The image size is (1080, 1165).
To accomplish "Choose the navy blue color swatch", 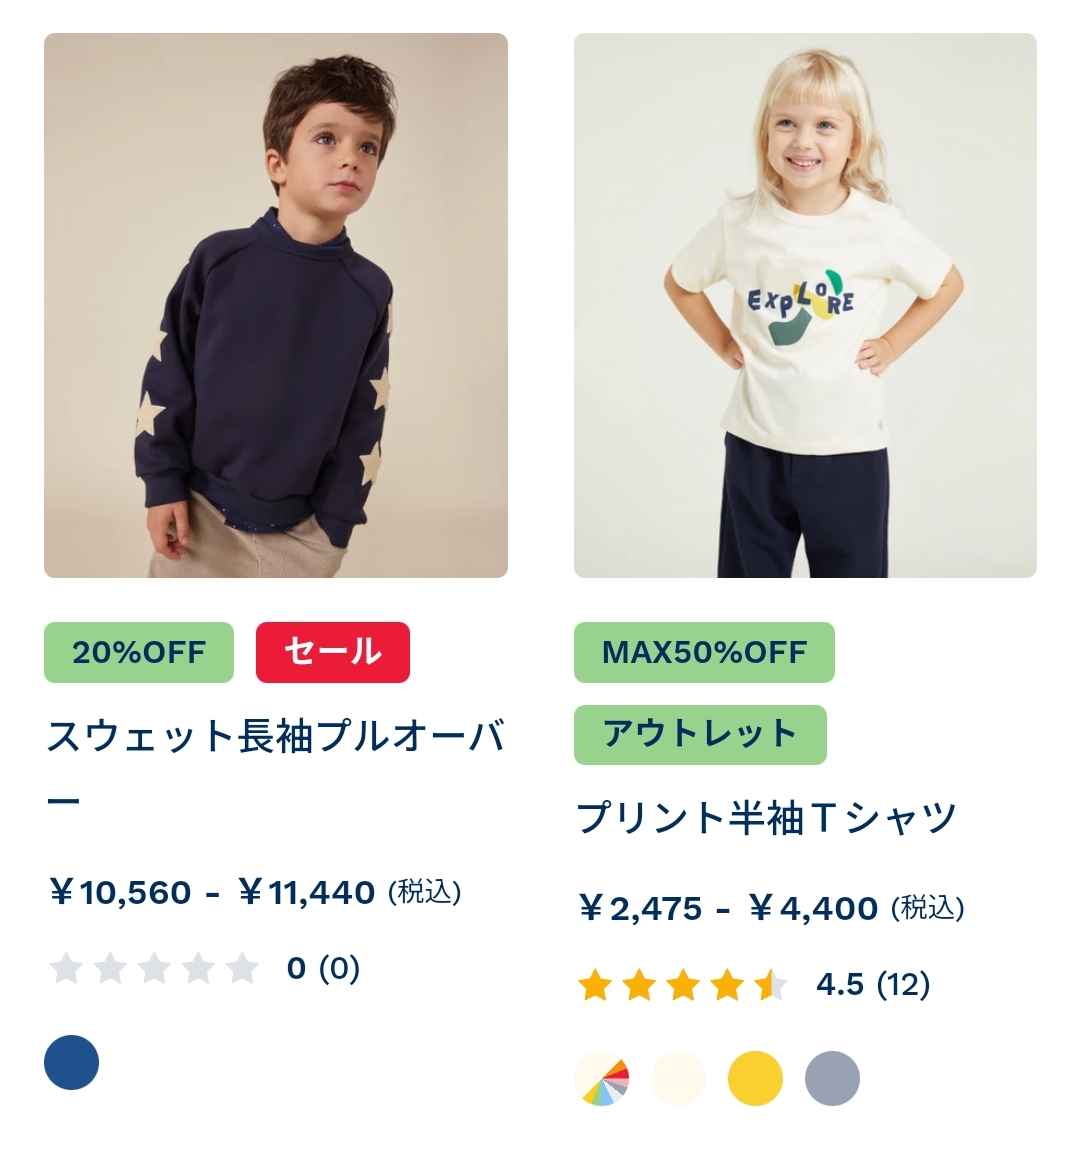I will pos(71,1062).
